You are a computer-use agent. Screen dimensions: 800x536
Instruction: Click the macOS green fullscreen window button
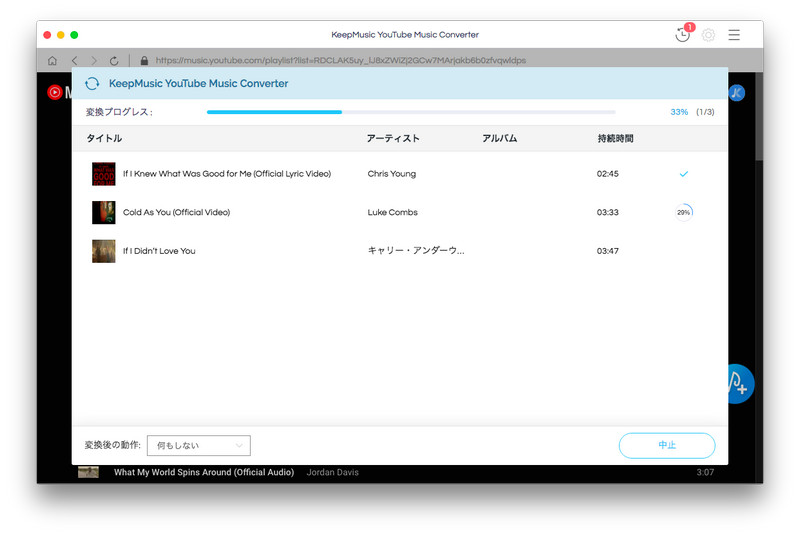click(74, 35)
